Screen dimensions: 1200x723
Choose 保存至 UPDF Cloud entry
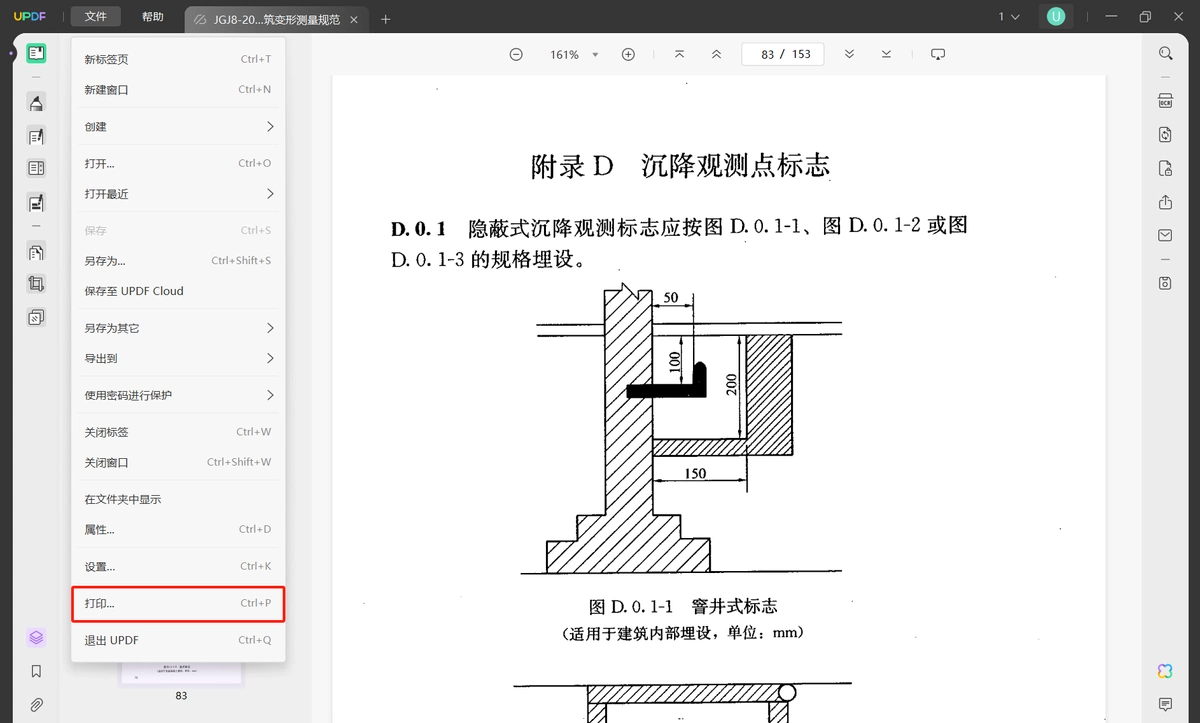tap(179, 291)
